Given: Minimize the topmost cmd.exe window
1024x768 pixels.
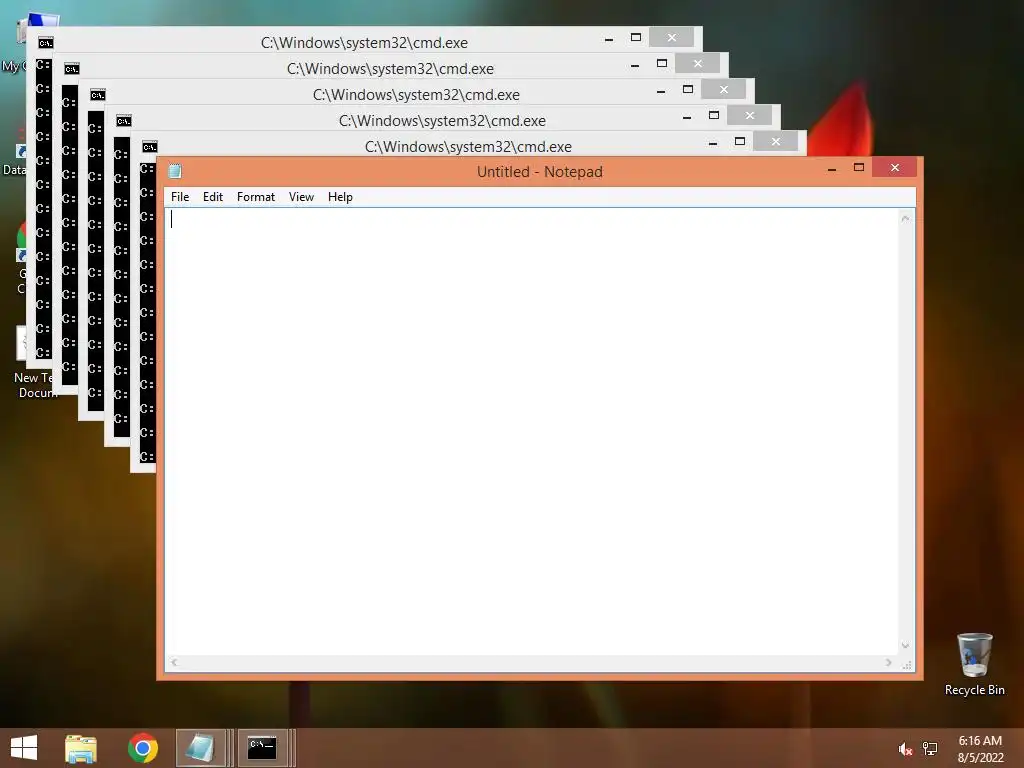Looking at the screenshot, I should pos(609,39).
